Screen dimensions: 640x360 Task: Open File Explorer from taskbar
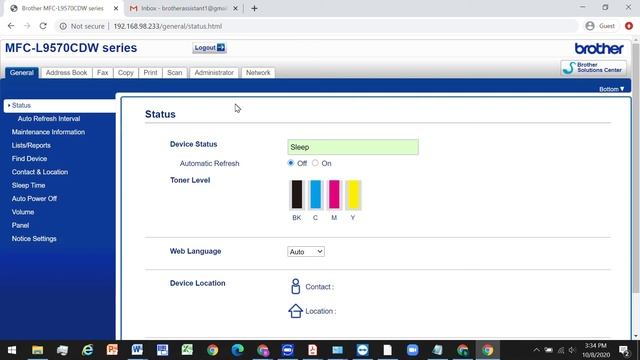tap(38, 350)
